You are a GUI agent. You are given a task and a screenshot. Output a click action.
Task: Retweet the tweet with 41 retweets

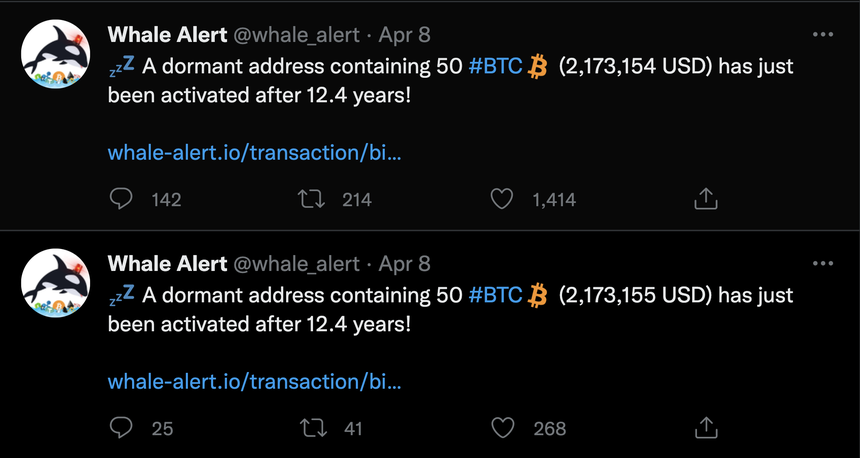tap(312, 428)
